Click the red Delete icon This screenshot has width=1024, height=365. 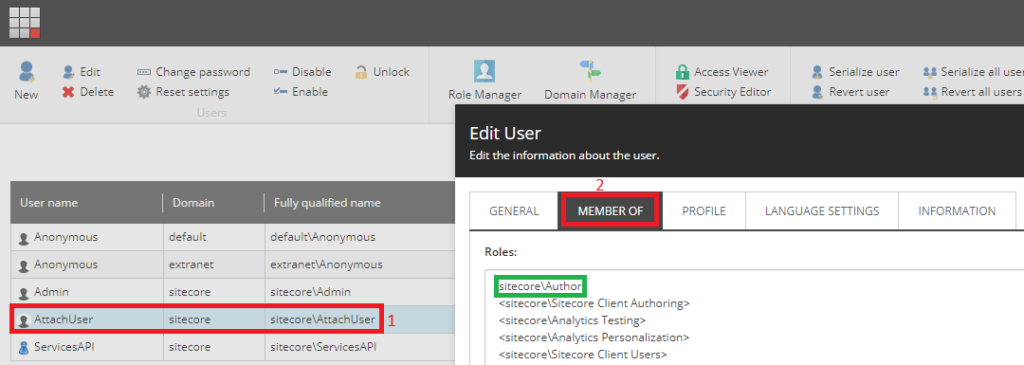(68, 92)
